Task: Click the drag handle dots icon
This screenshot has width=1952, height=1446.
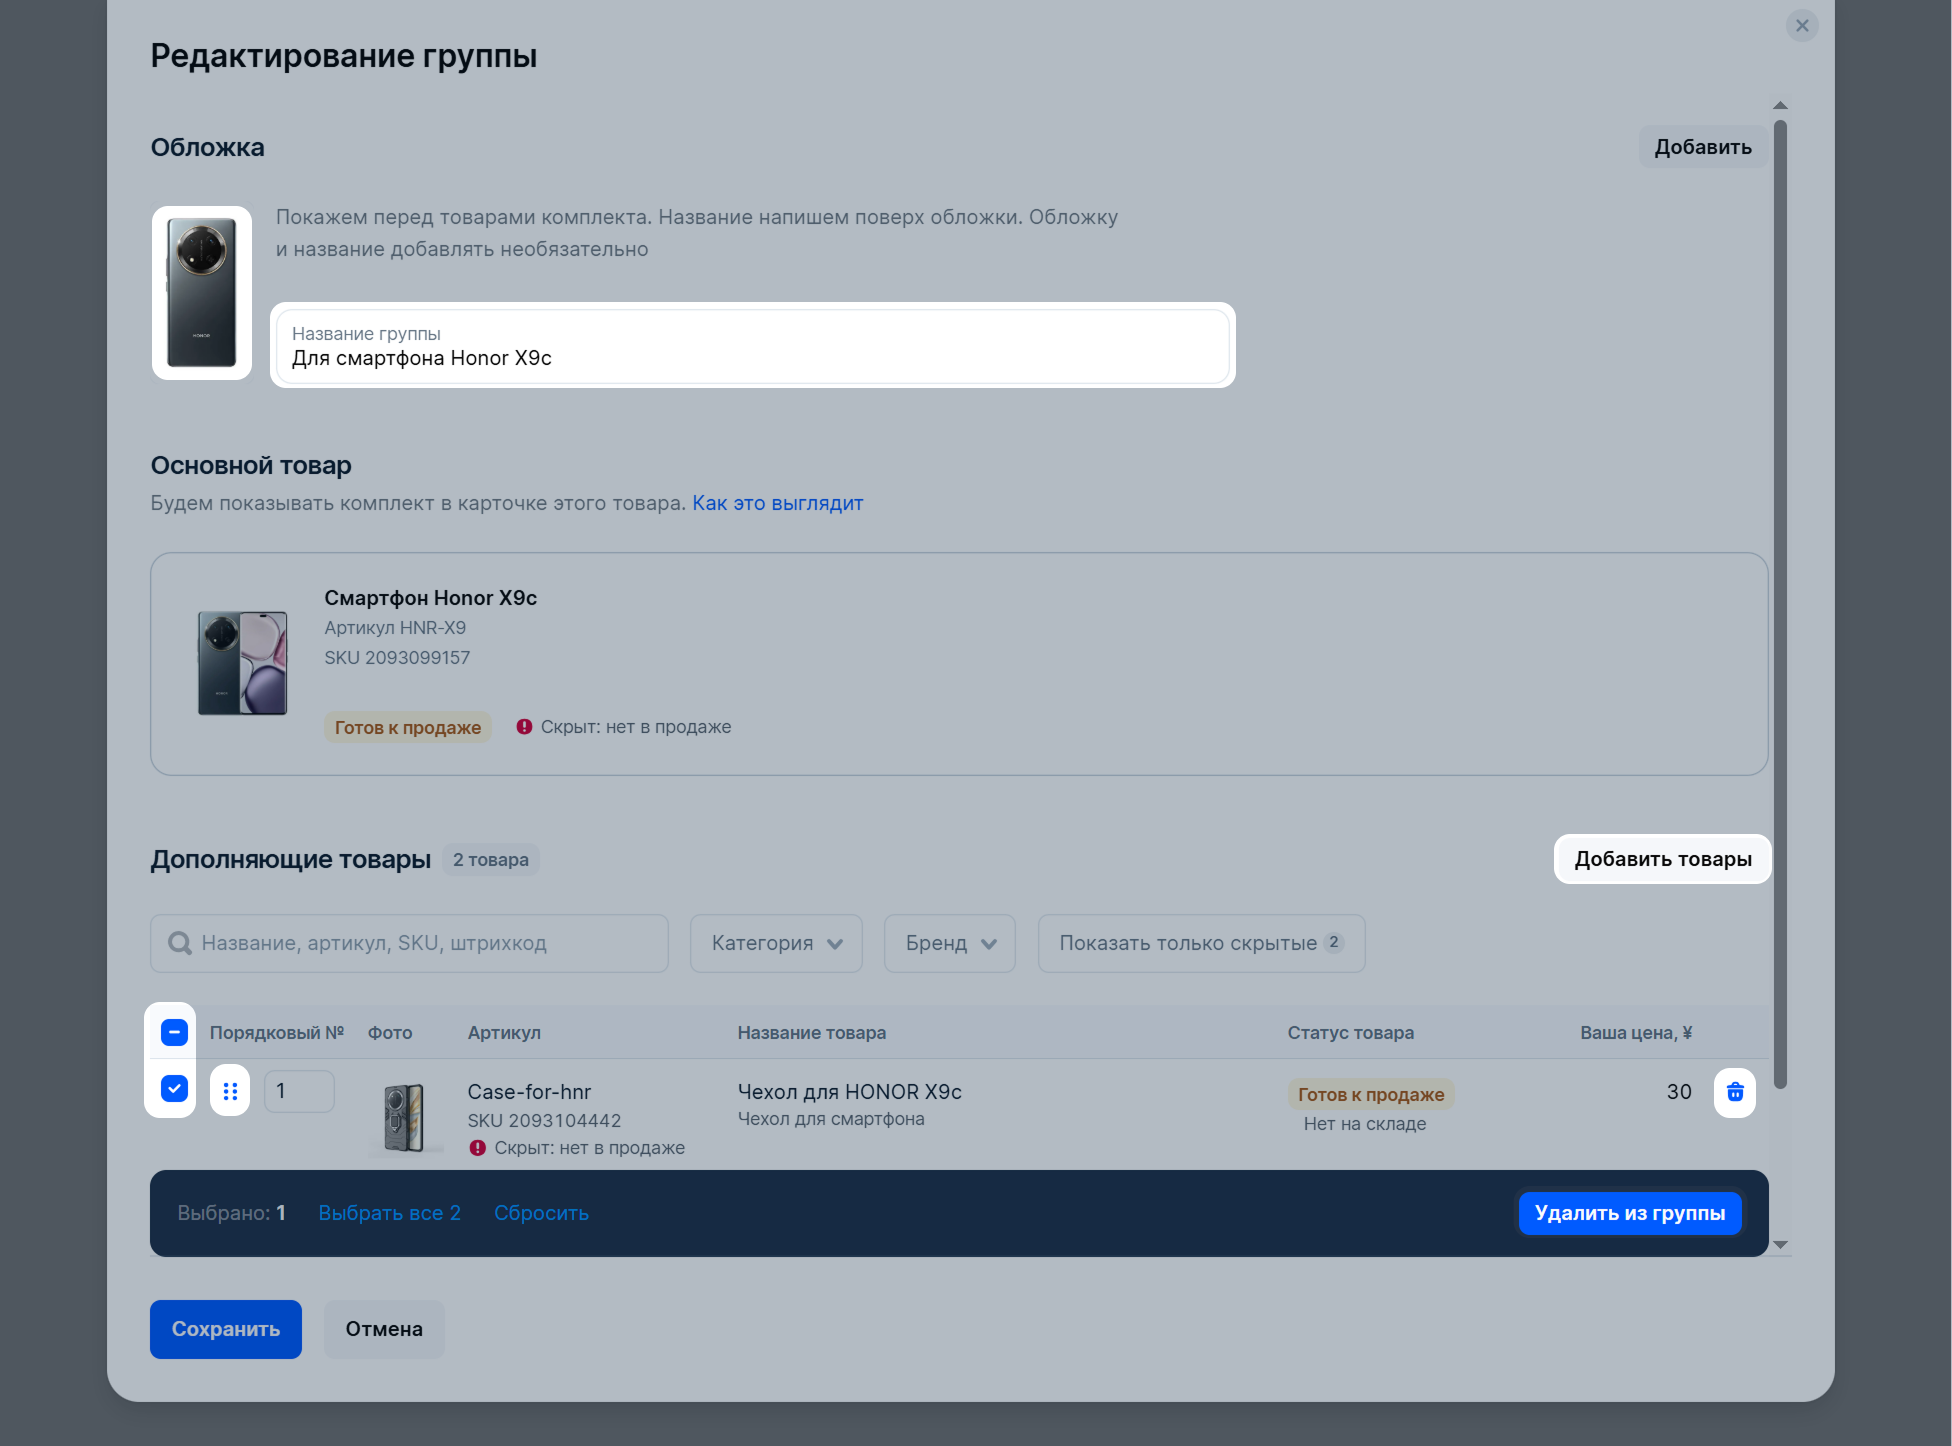Action: (x=230, y=1091)
